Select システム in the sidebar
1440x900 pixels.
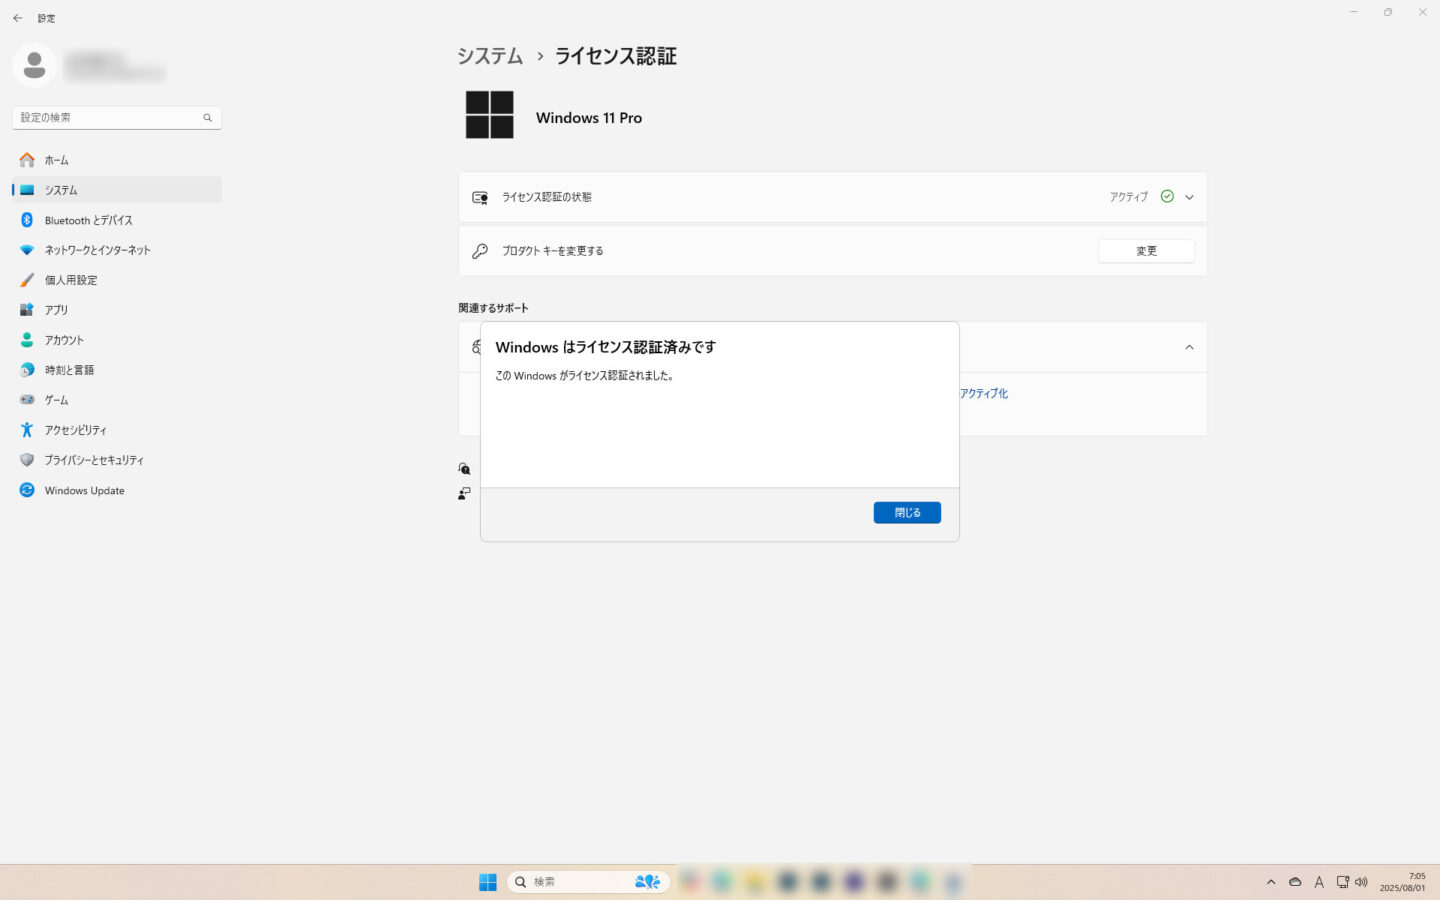[x=117, y=190]
